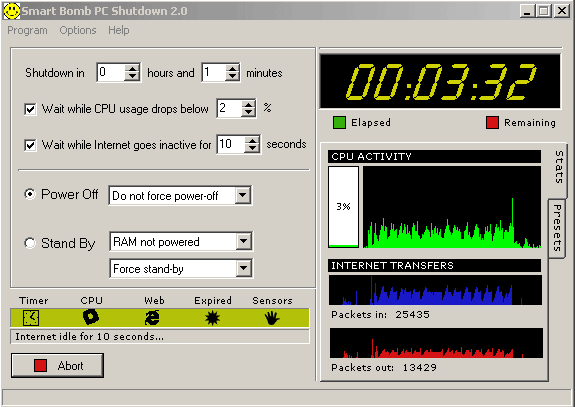Open the Help menu
Viewport: 575px width, 407px height.
(x=118, y=30)
